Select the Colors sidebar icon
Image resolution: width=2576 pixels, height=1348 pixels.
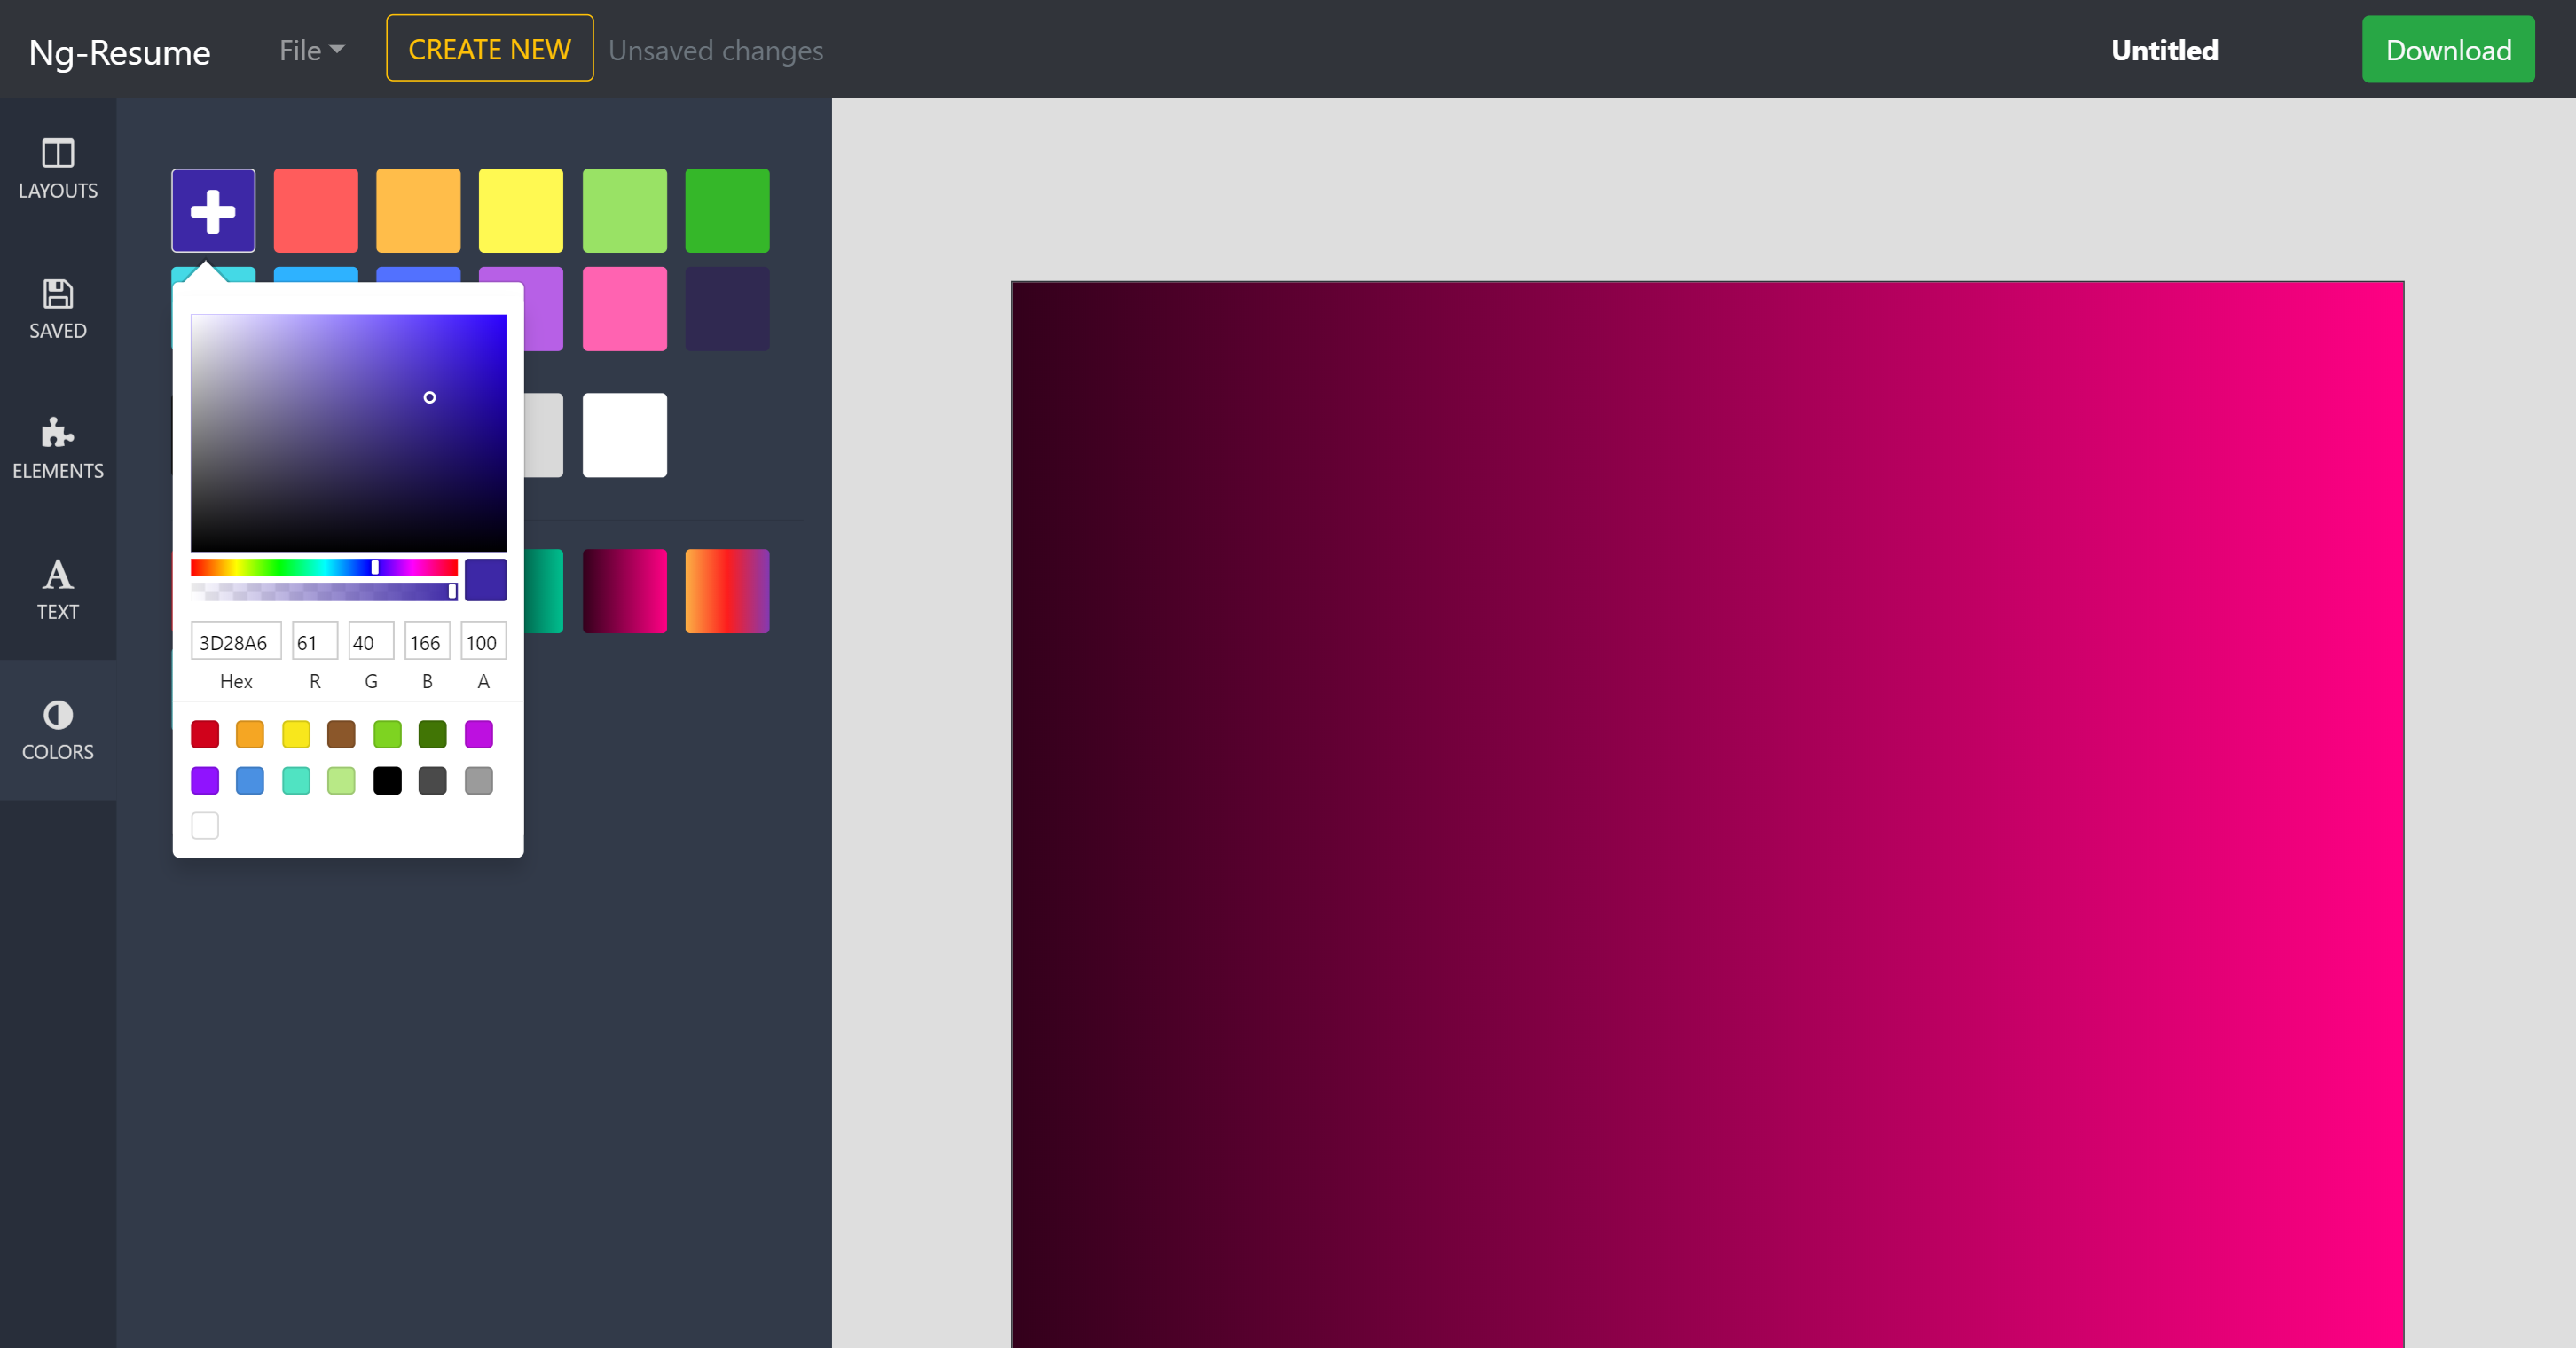pos(58,730)
